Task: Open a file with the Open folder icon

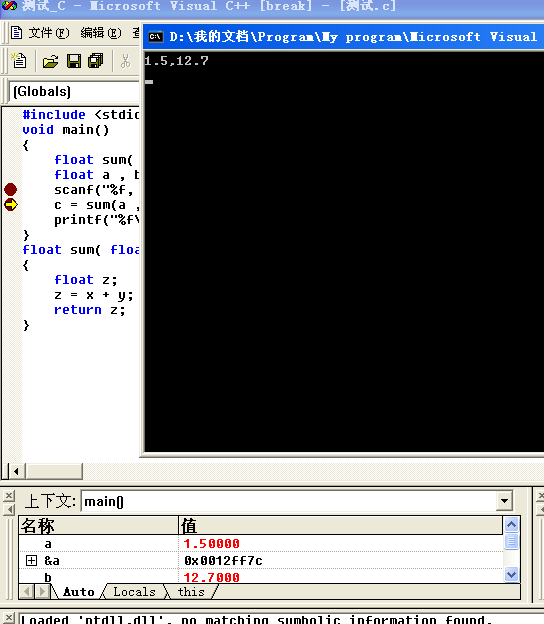Action: (x=50, y=61)
